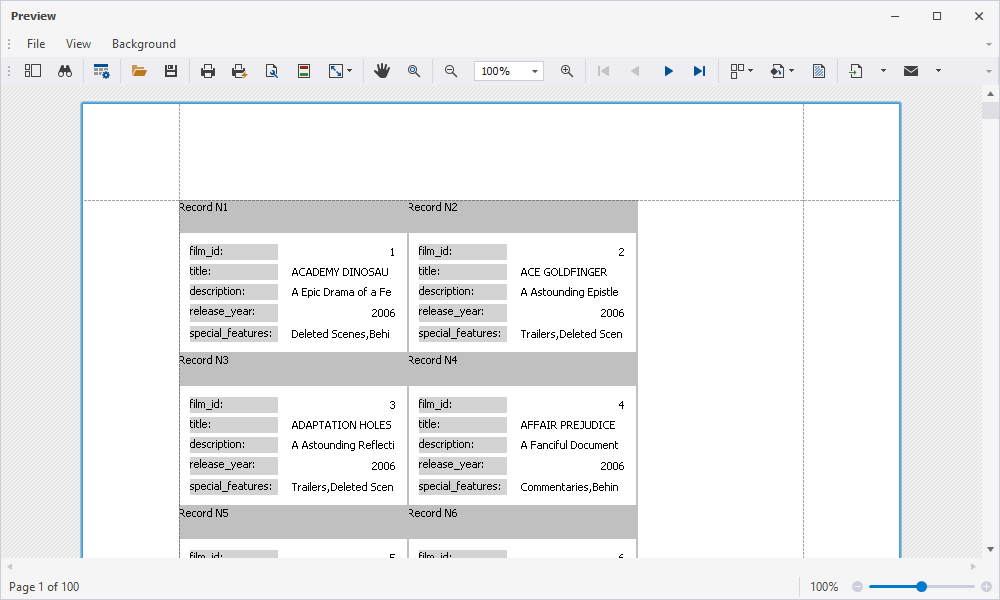The width and height of the screenshot is (1000, 600).
Task: Open the View menu
Action: pyautogui.click(x=78, y=43)
